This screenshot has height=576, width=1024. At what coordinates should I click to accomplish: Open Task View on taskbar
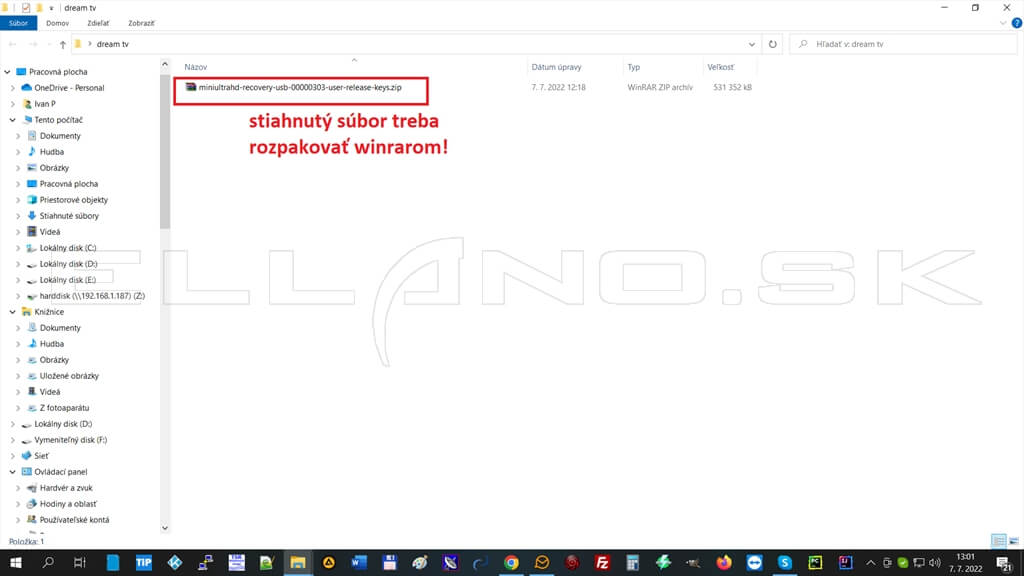pos(80,562)
